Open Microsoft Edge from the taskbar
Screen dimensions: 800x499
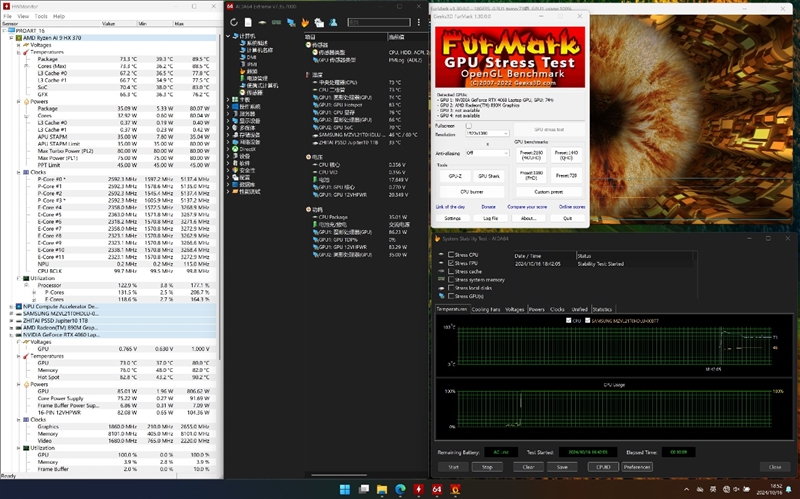pos(400,490)
